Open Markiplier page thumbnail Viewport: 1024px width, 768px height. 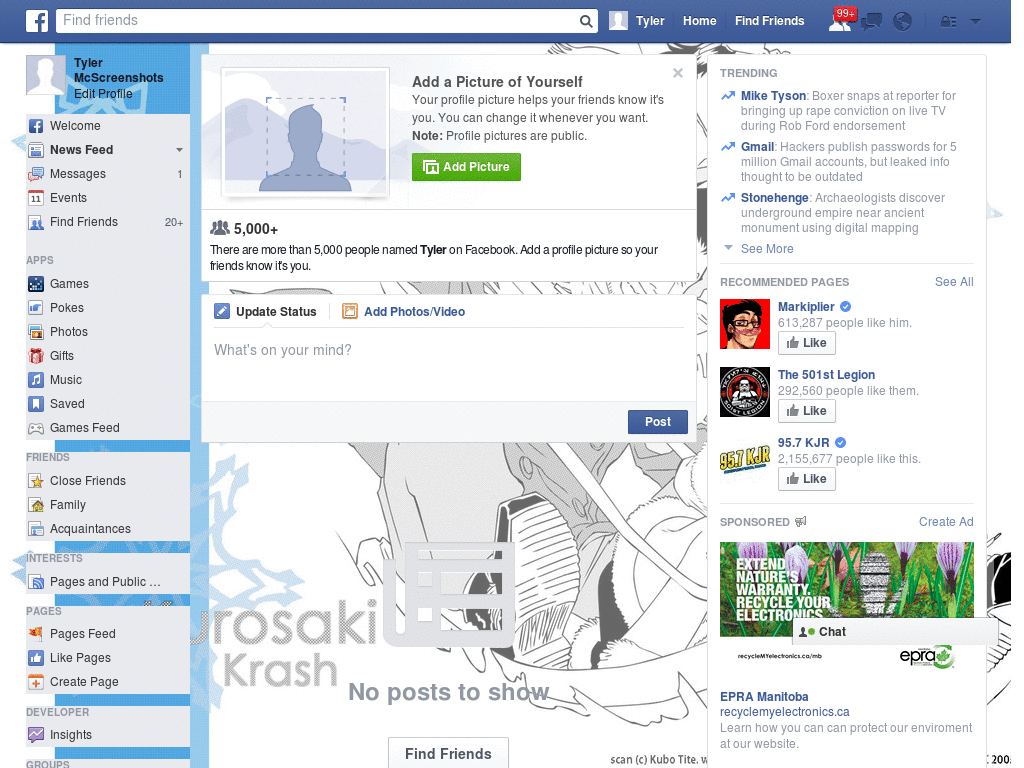[x=745, y=324]
